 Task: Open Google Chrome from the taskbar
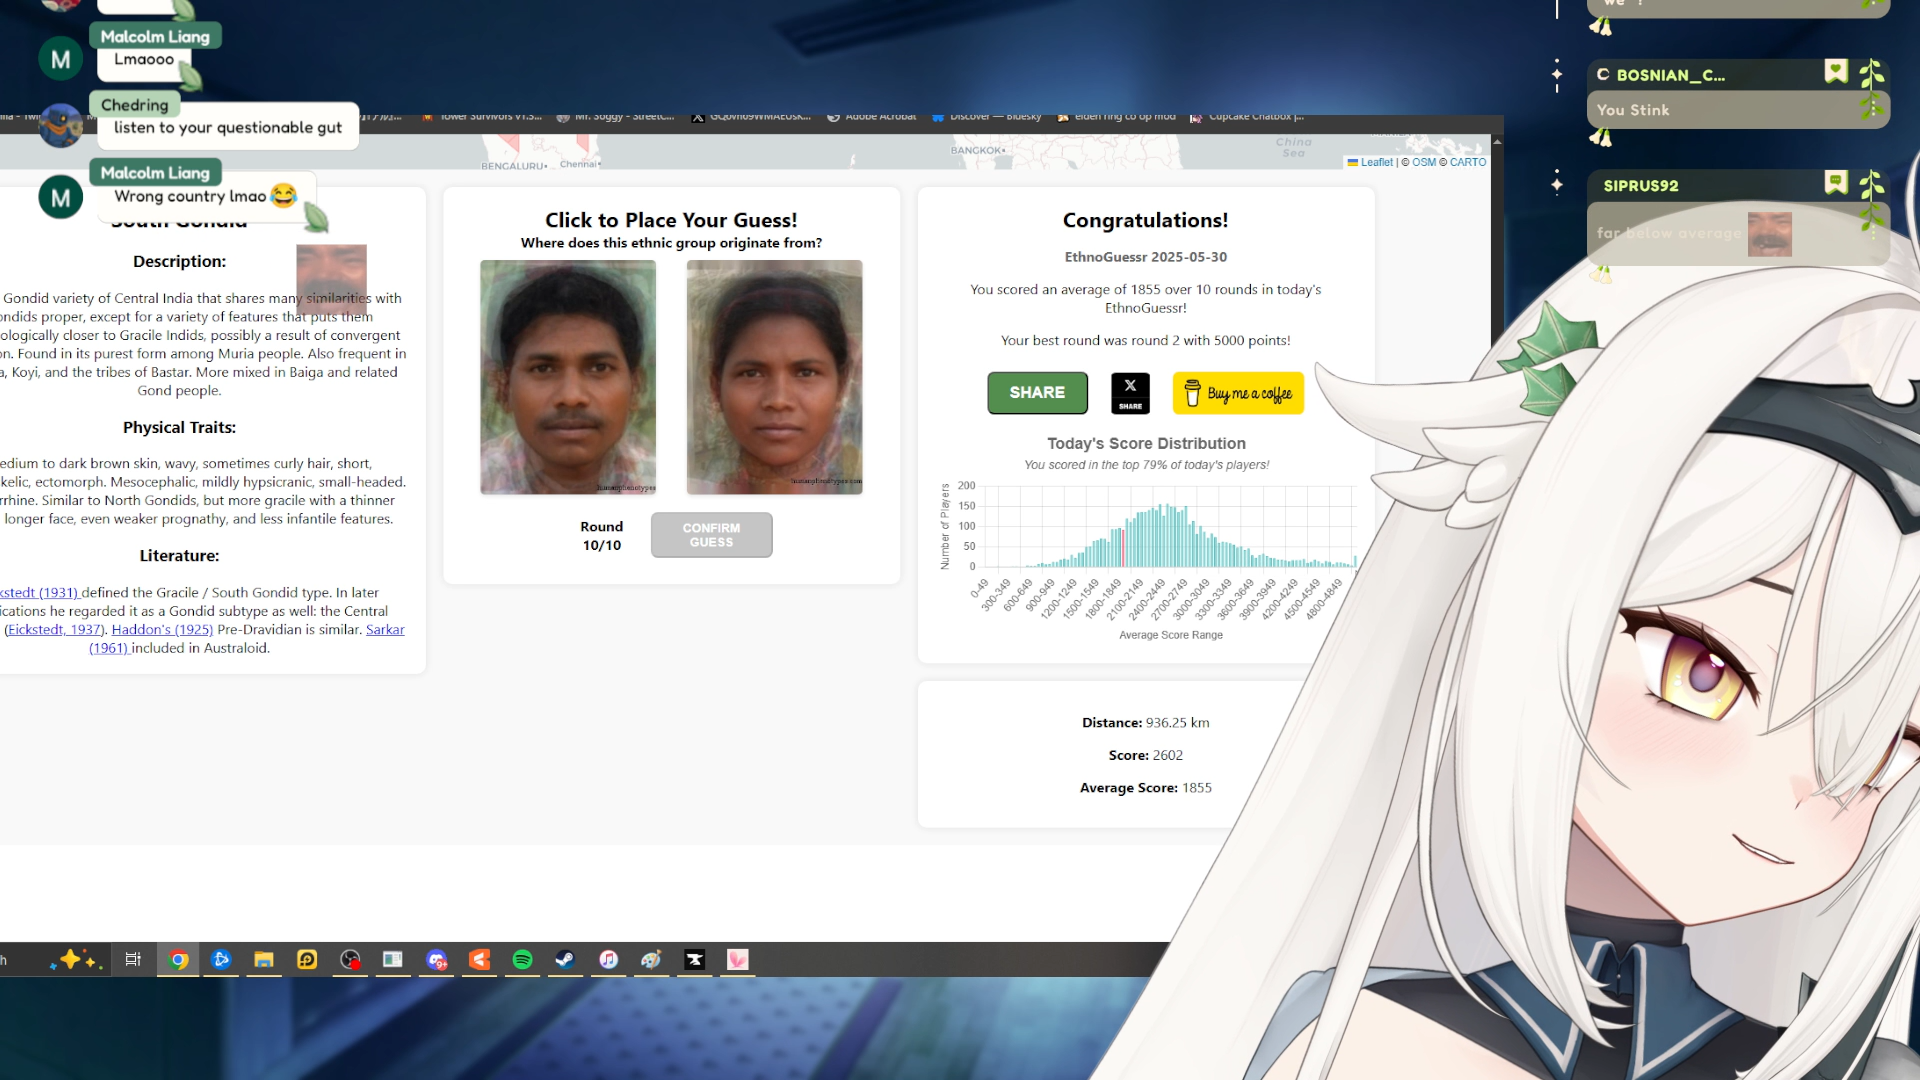click(179, 960)
